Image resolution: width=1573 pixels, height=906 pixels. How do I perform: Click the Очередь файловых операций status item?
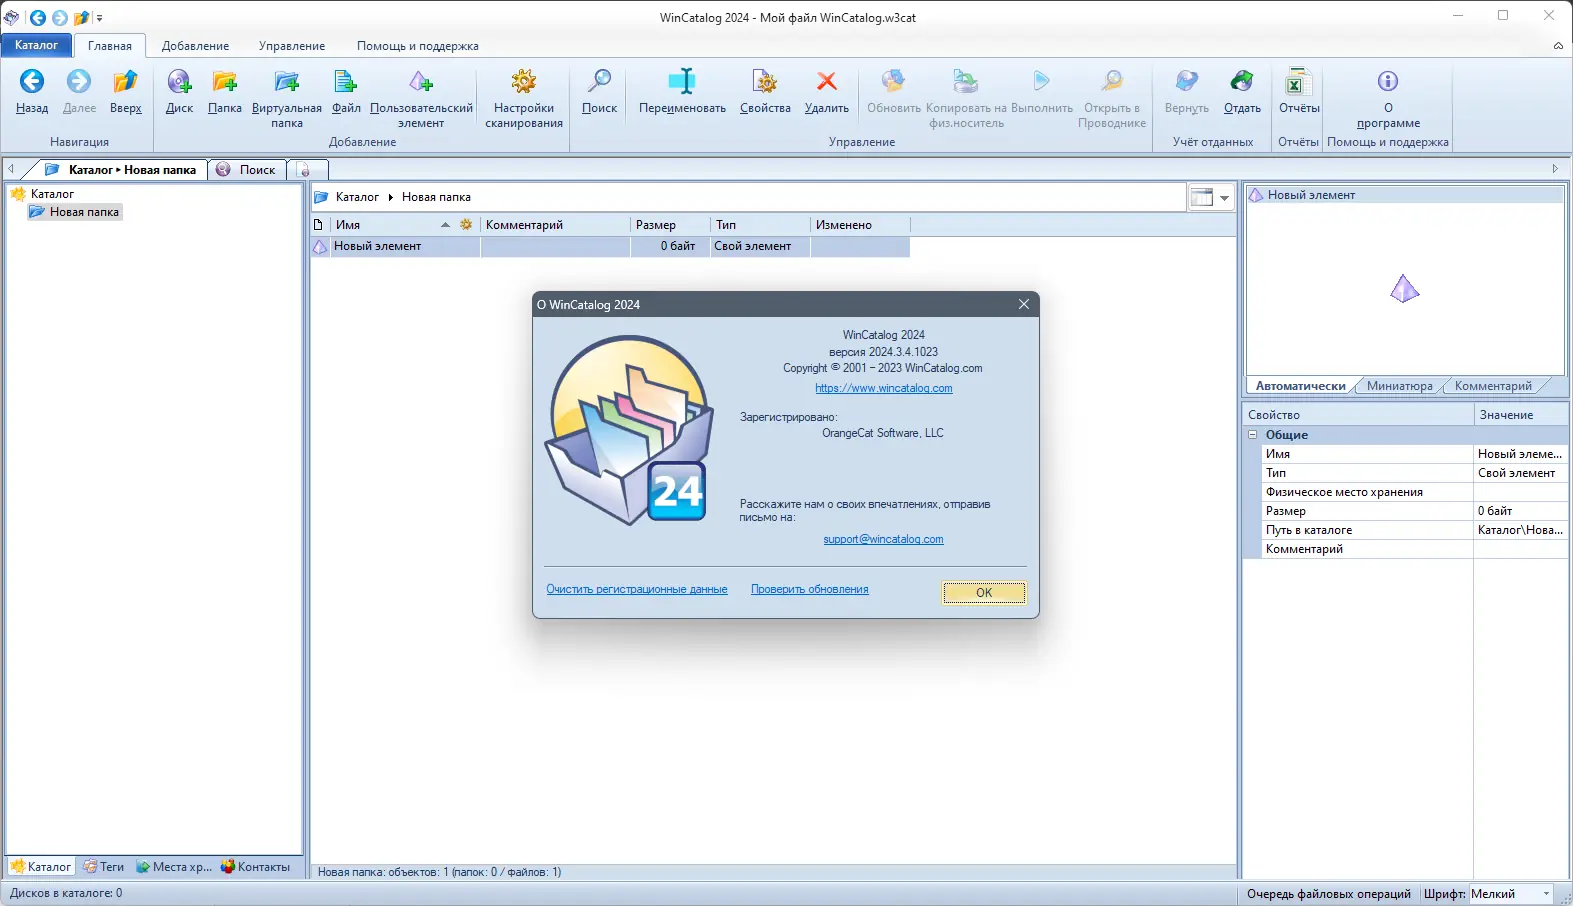[1329, 894]
